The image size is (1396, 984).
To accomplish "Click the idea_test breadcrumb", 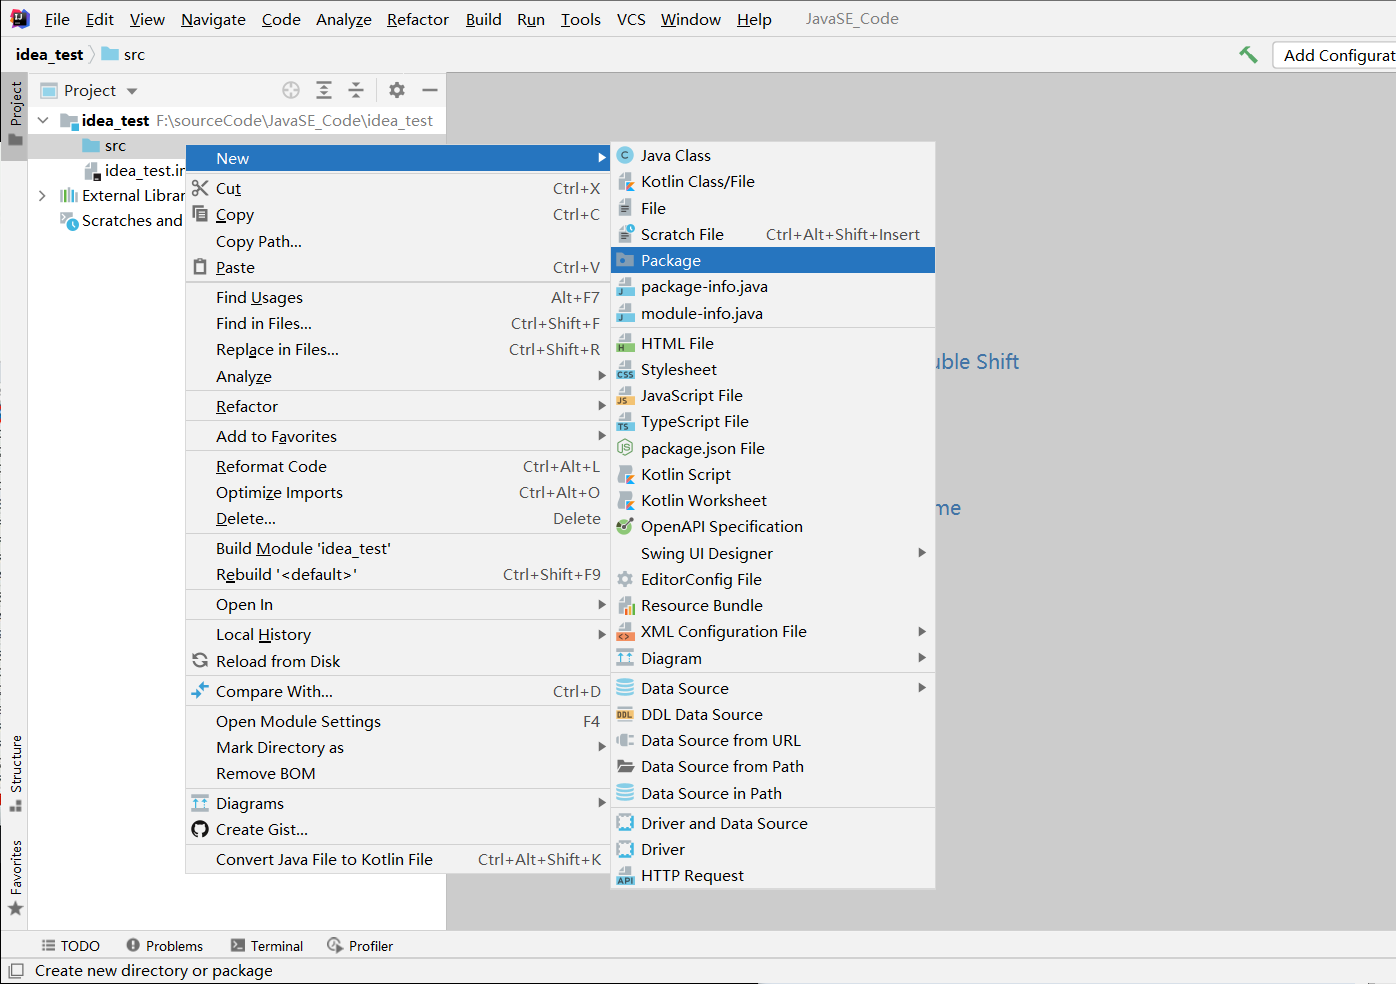I will click(x=49, y=55).
